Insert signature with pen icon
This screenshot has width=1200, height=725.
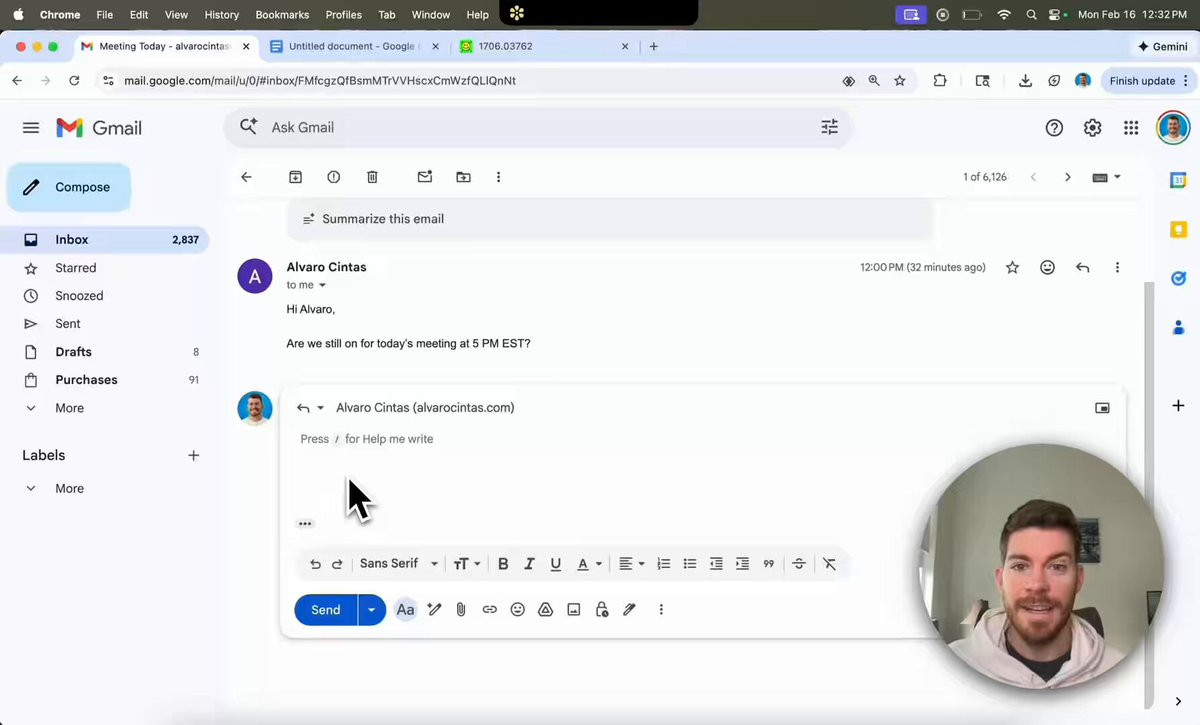[x=629, y=610]
